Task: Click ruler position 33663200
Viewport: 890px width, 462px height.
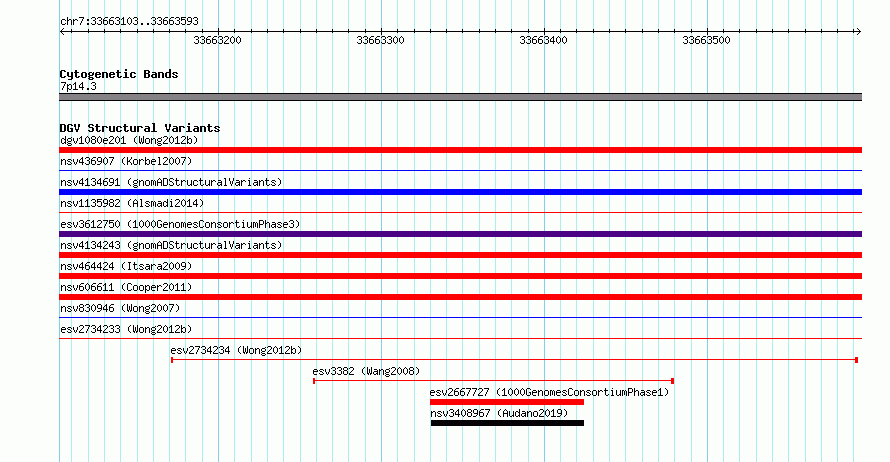Action: point(217,40)
